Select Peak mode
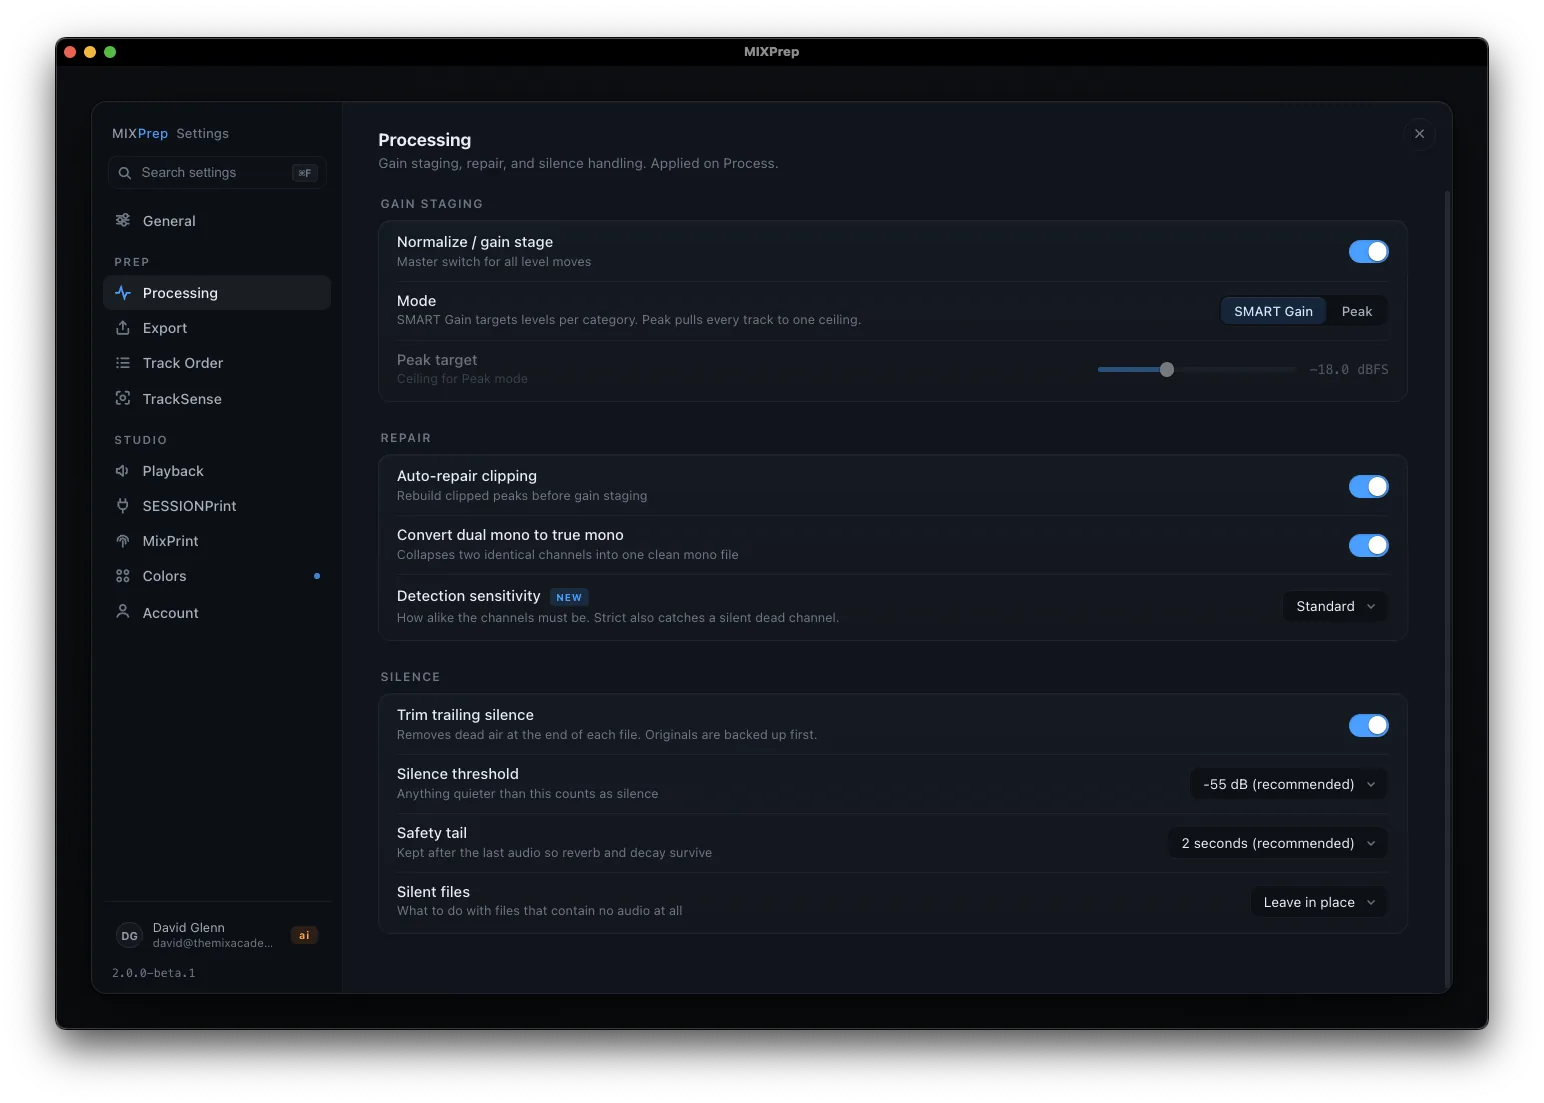The width and height of the screenshot is (1544, 1103). coord(1356,311)
